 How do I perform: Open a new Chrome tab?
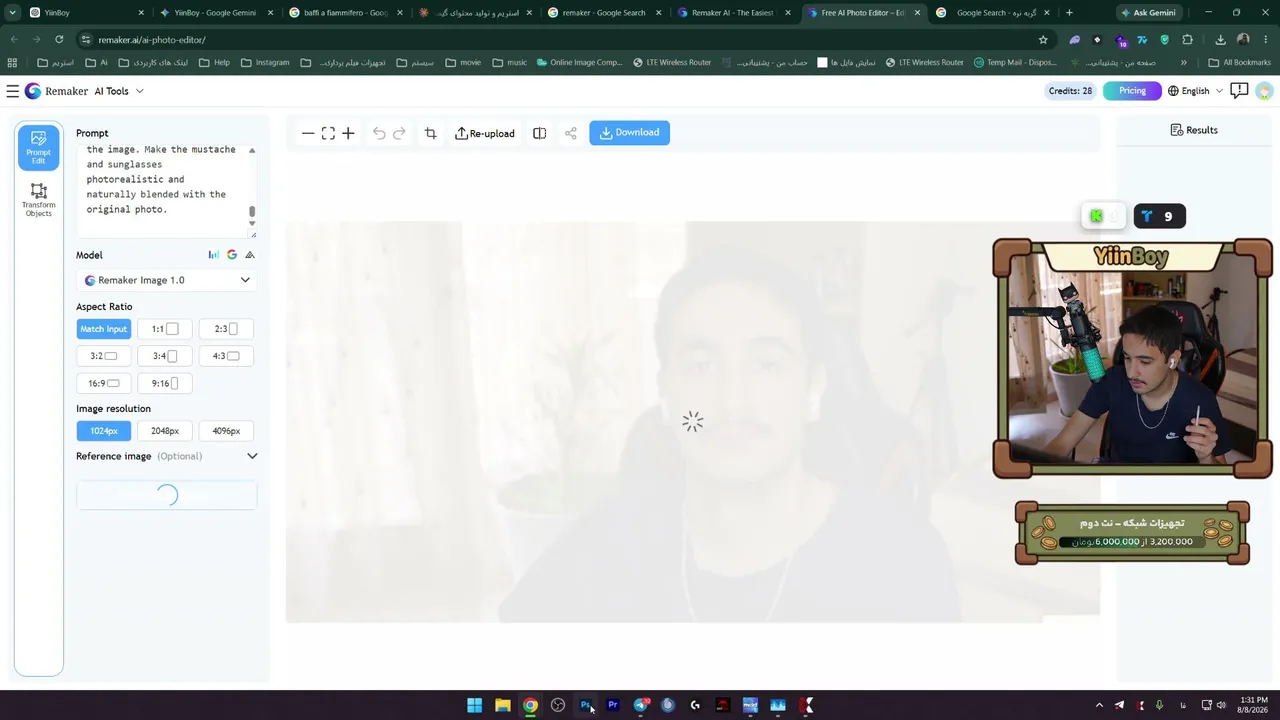1069,13
